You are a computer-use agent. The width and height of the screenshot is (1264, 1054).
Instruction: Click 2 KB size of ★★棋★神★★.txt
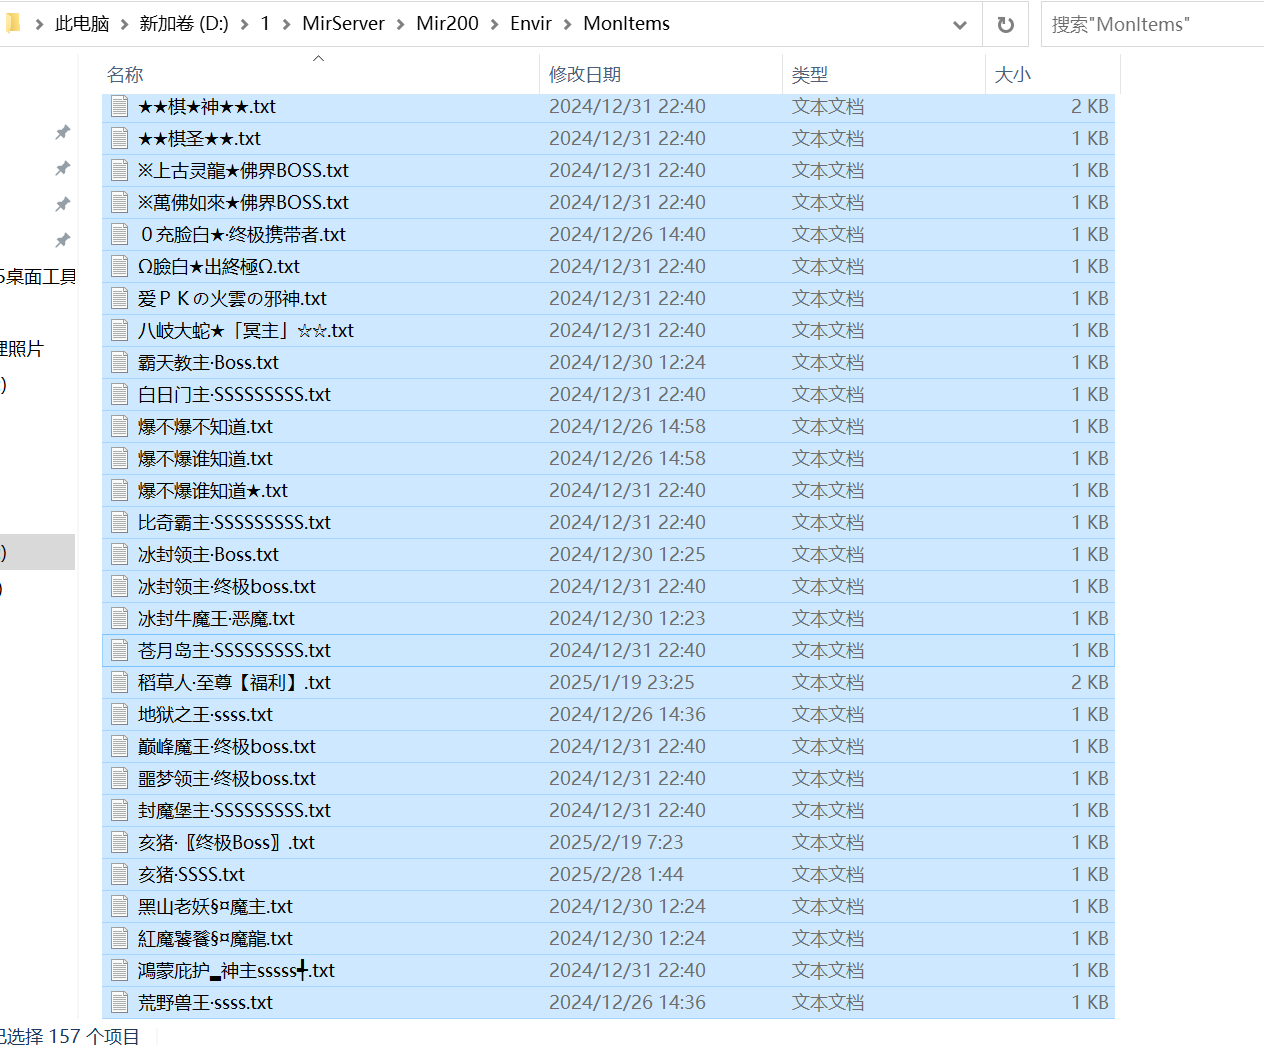point(1089,106)
